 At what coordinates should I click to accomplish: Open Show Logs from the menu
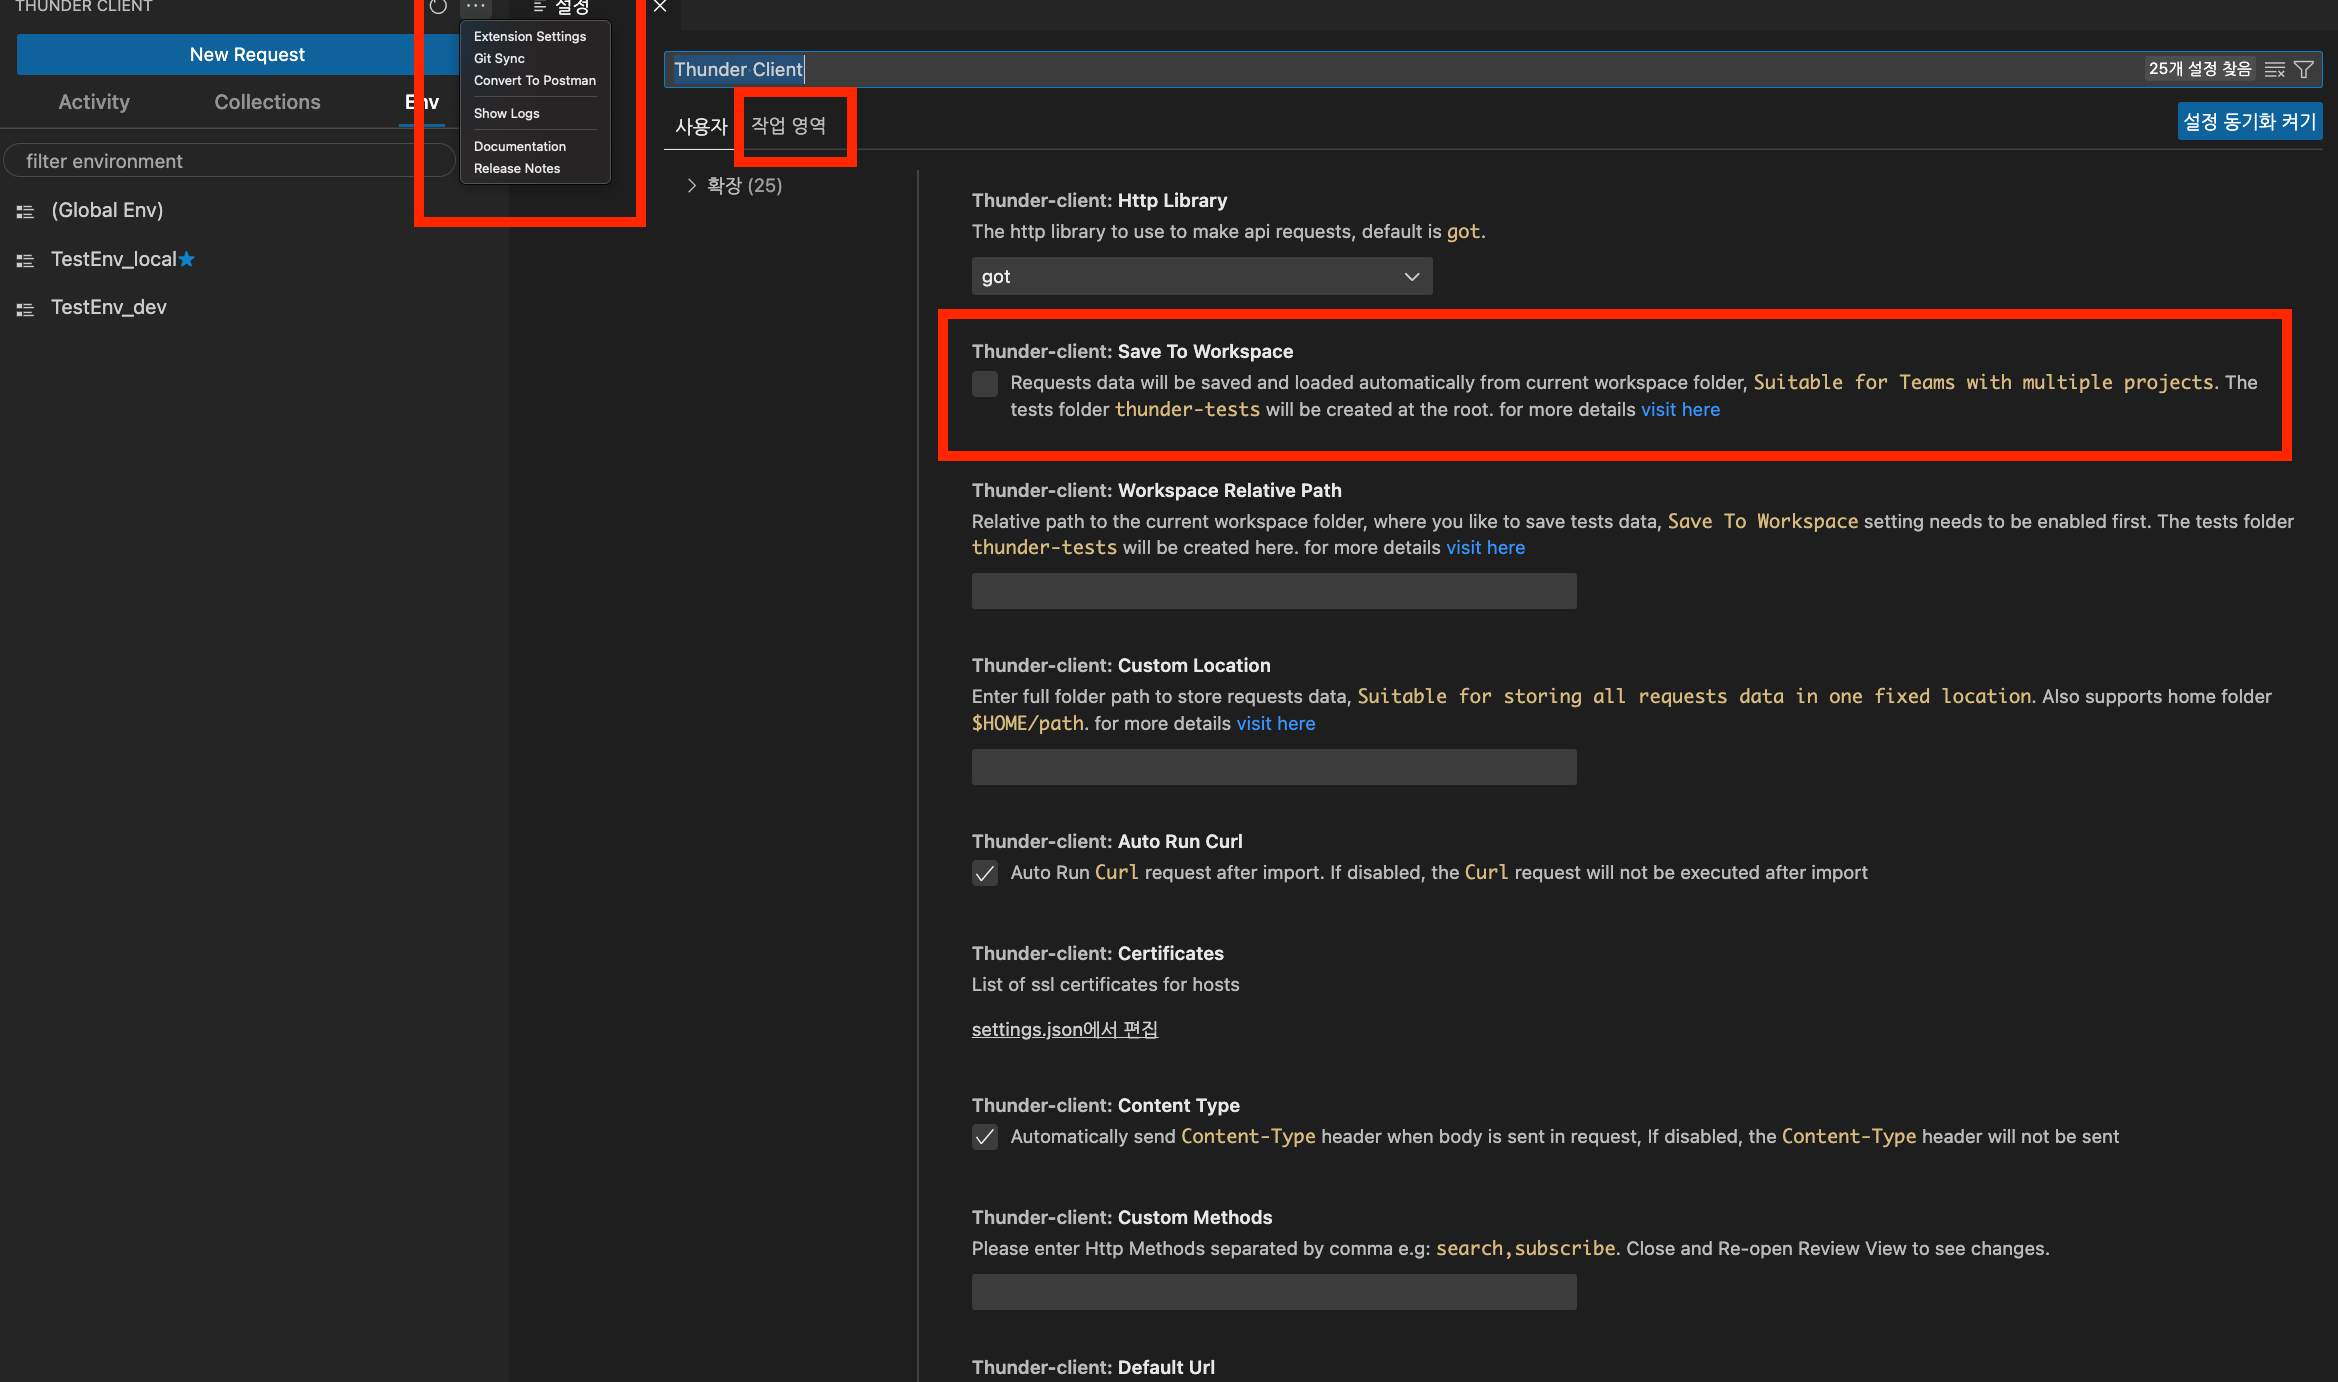click(x=507, y=113)
